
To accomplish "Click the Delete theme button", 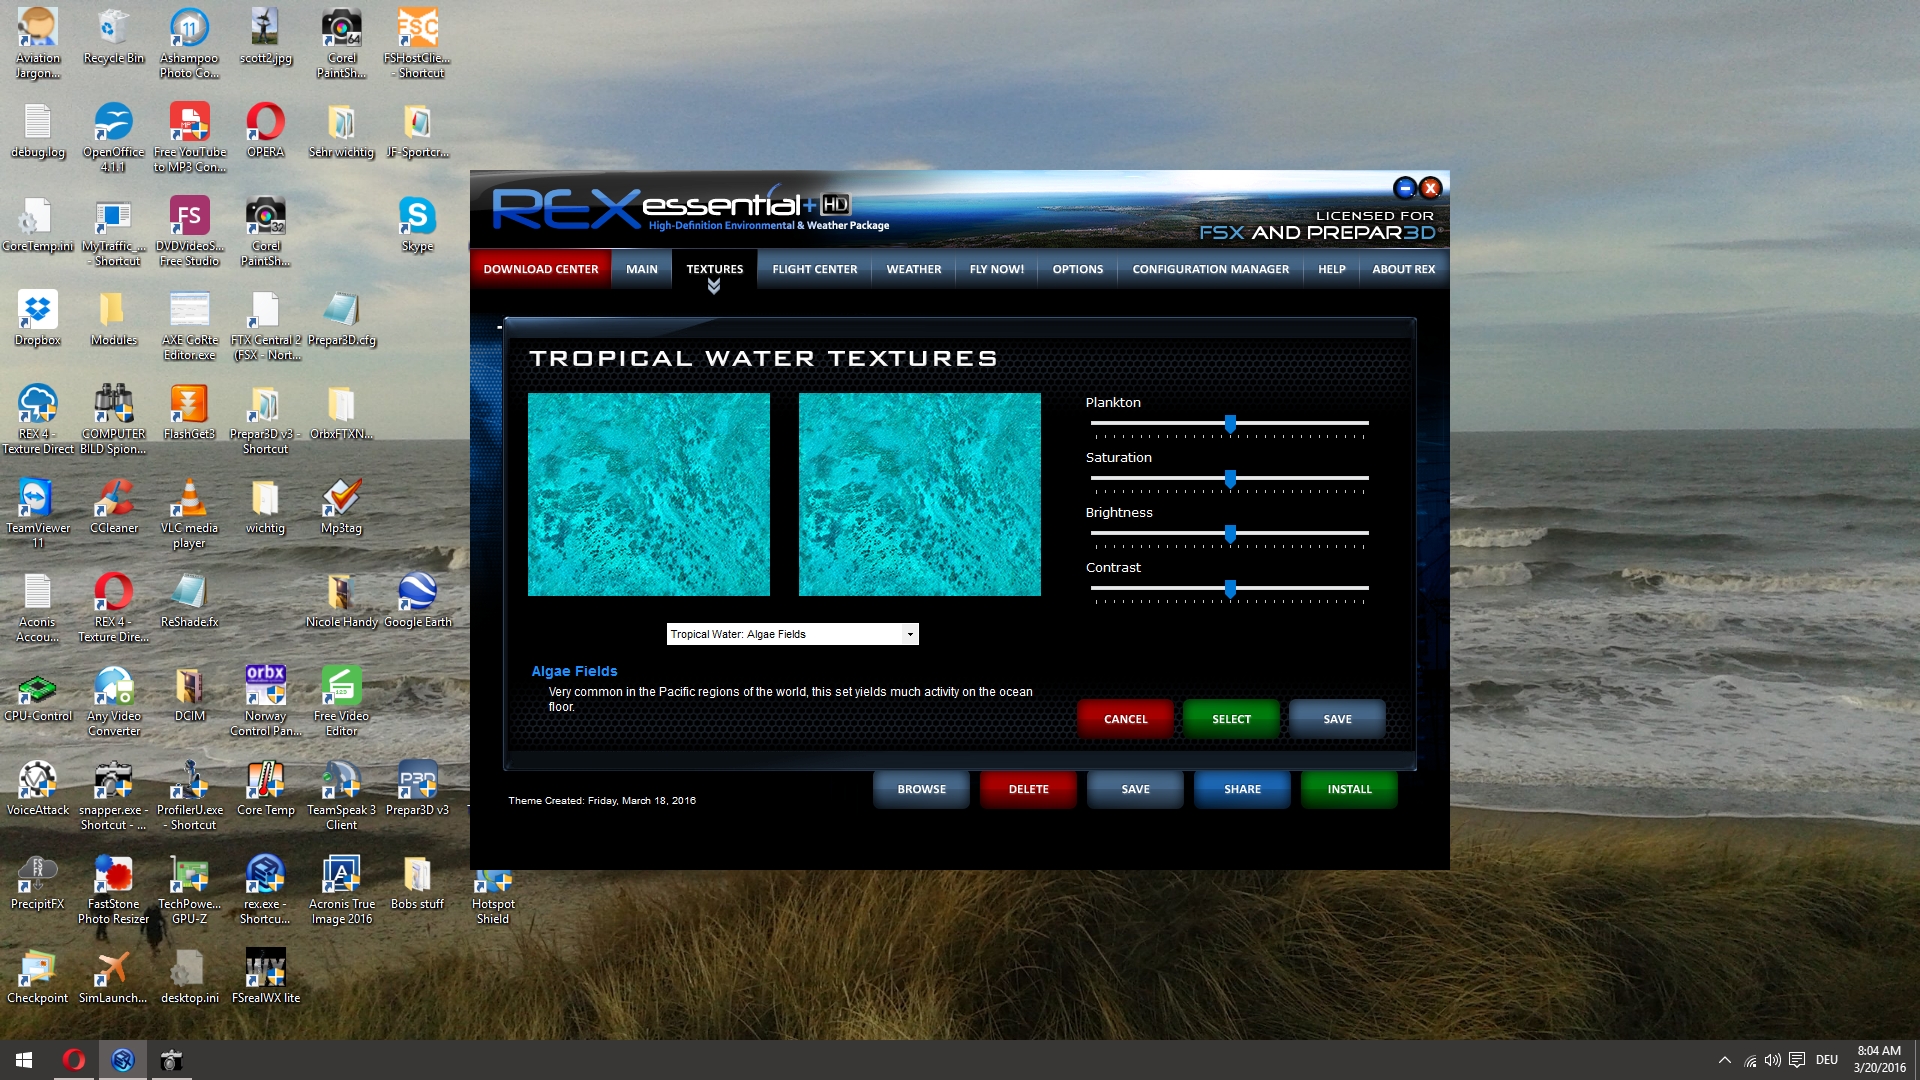I will click(x=1028, y=789).
